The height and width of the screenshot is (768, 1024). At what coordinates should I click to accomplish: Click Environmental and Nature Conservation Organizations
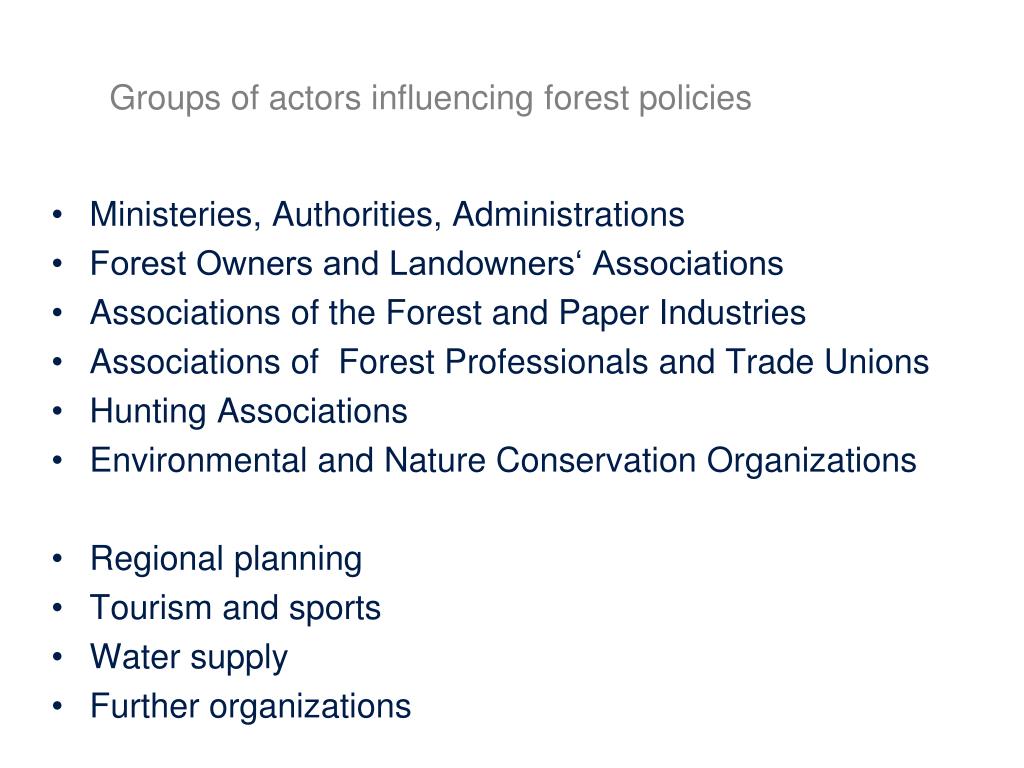click(504, 460)
